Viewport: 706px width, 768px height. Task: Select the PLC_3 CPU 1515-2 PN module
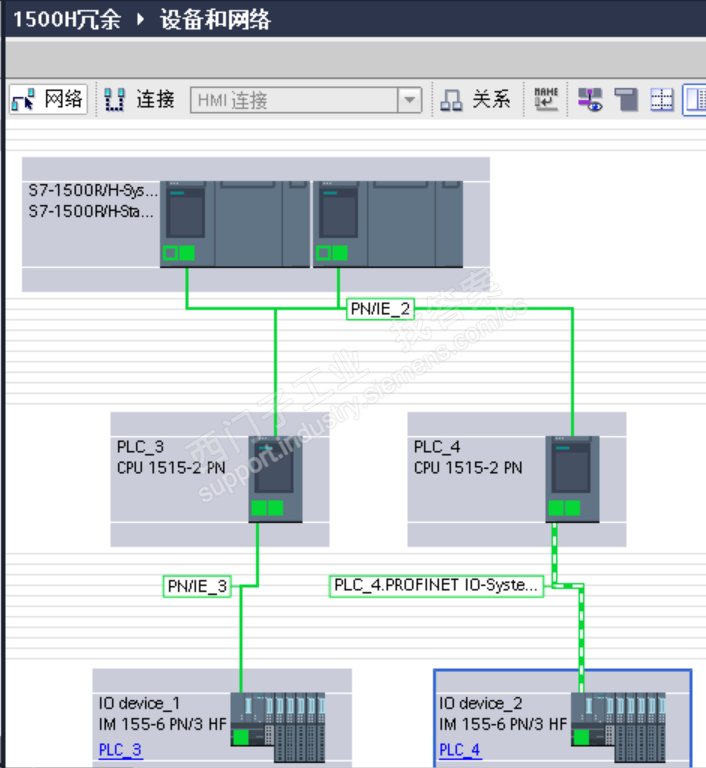275,479
